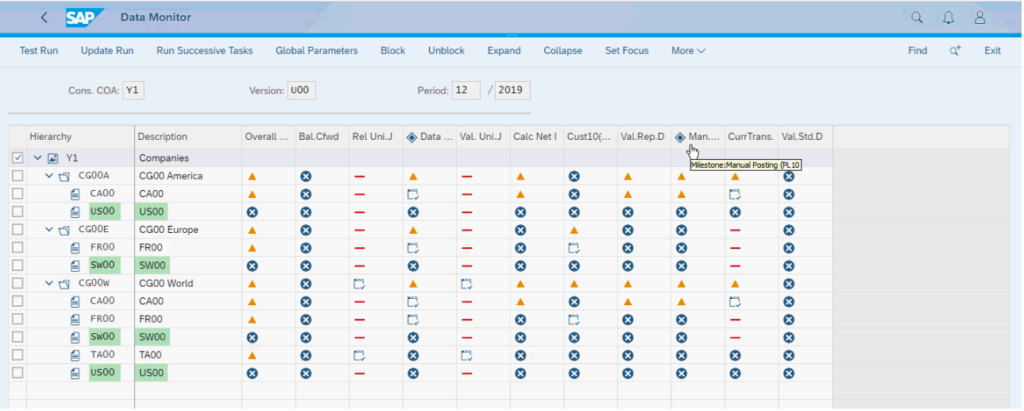Viewport: 1024px width, 411px height.
Task: Click the Collapse button
Action: coord(563,50)
